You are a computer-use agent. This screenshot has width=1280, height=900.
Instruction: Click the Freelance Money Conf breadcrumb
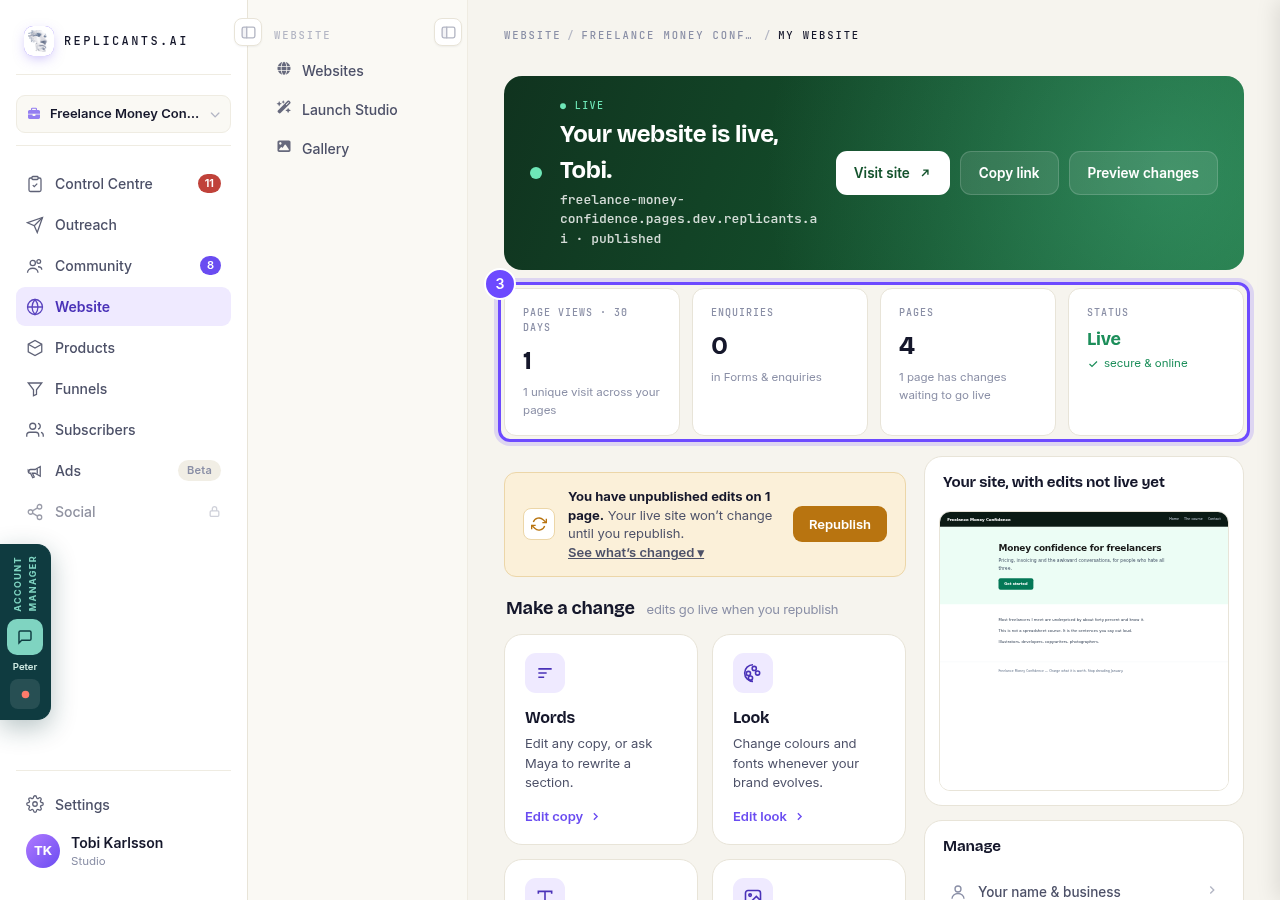pos(667,35)
